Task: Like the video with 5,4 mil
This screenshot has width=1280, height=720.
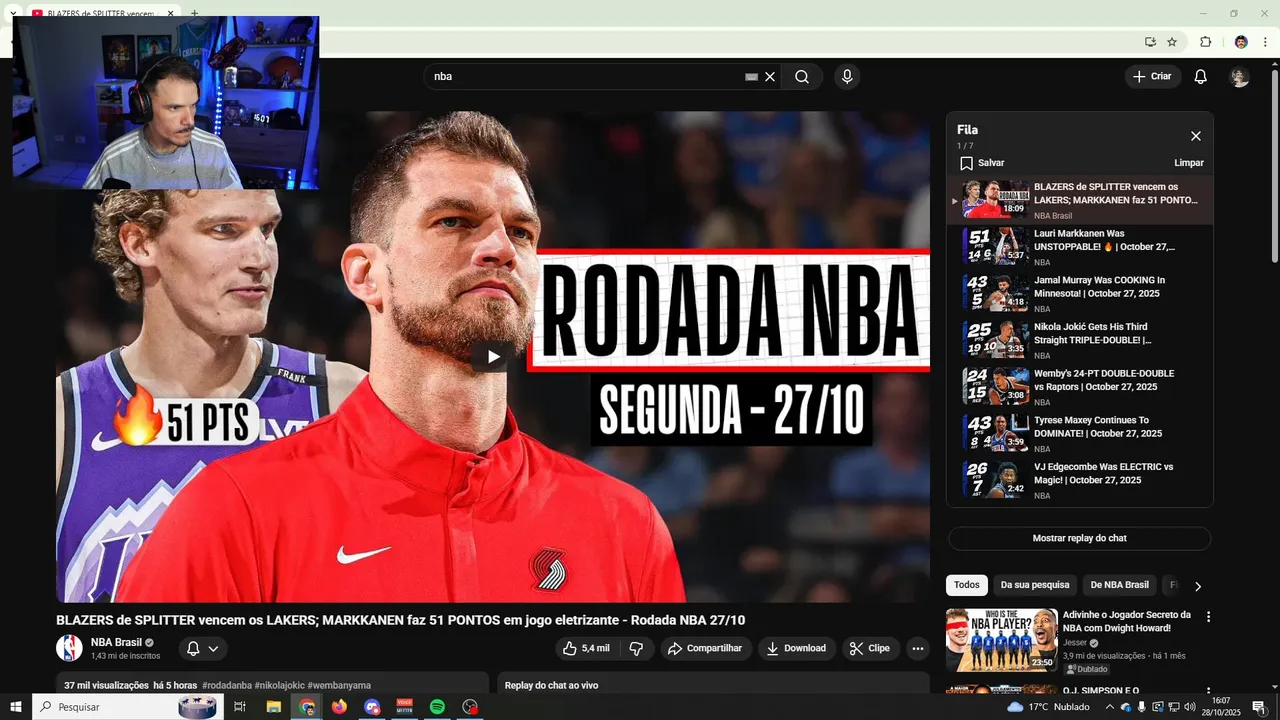Action: pos(586,648)
